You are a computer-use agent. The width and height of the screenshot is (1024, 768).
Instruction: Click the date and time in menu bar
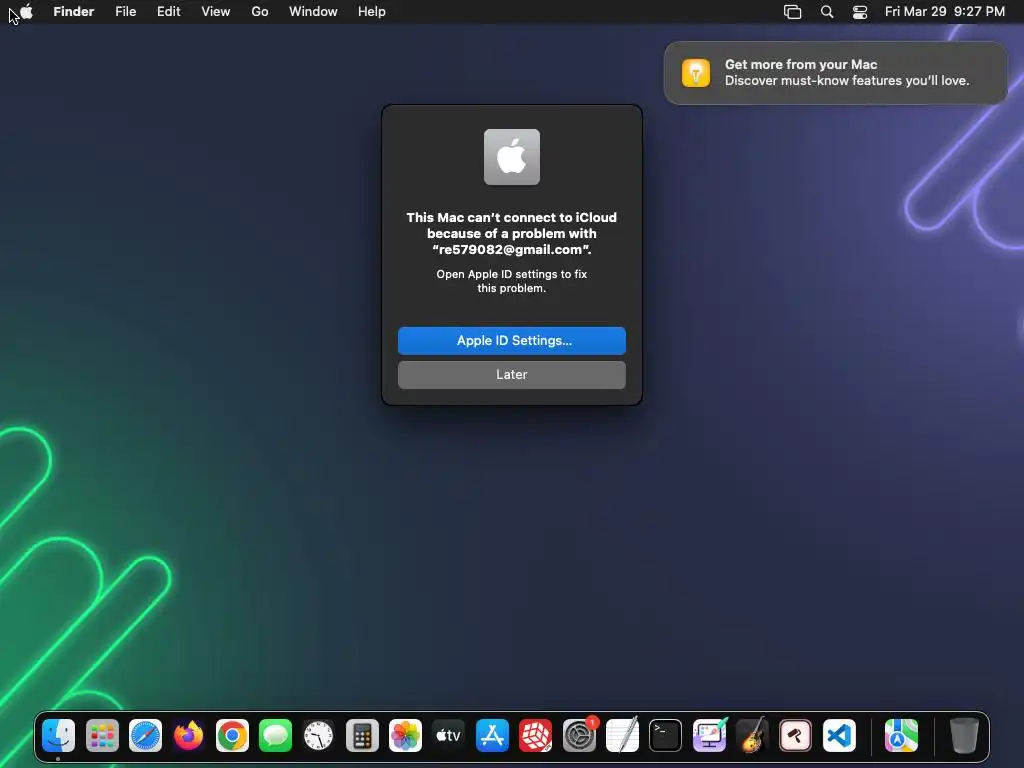pos(944,12)
